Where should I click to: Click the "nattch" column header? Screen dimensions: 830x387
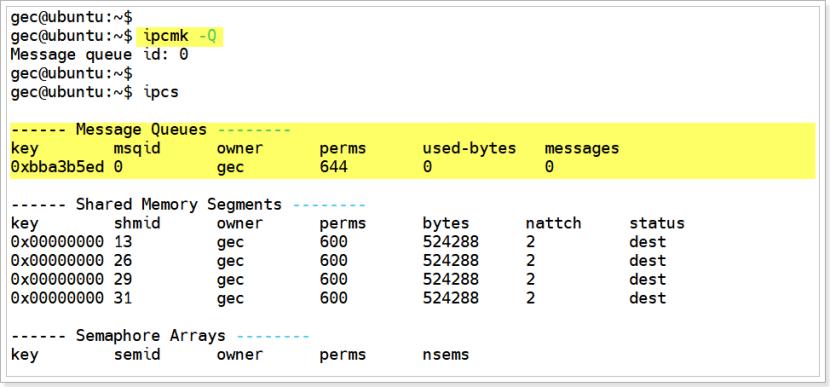coord(554,224)
